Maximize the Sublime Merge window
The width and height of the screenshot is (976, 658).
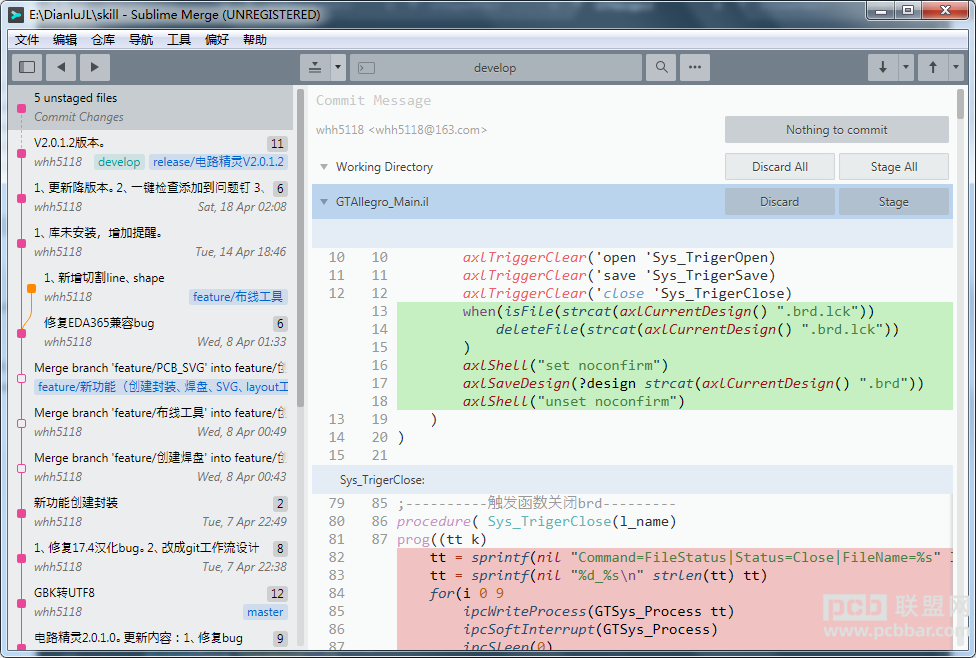(x=908, y=11)
